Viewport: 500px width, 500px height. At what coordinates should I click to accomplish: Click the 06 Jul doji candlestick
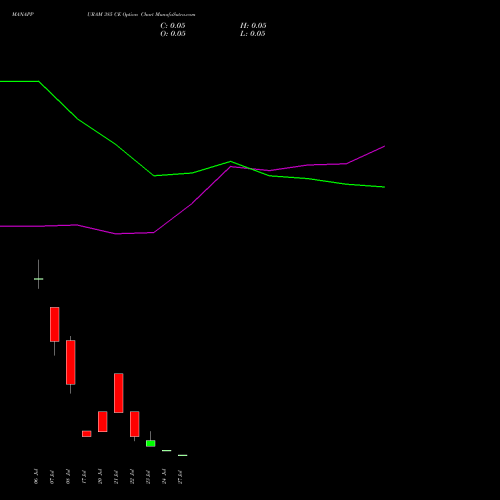pos(39,279)
